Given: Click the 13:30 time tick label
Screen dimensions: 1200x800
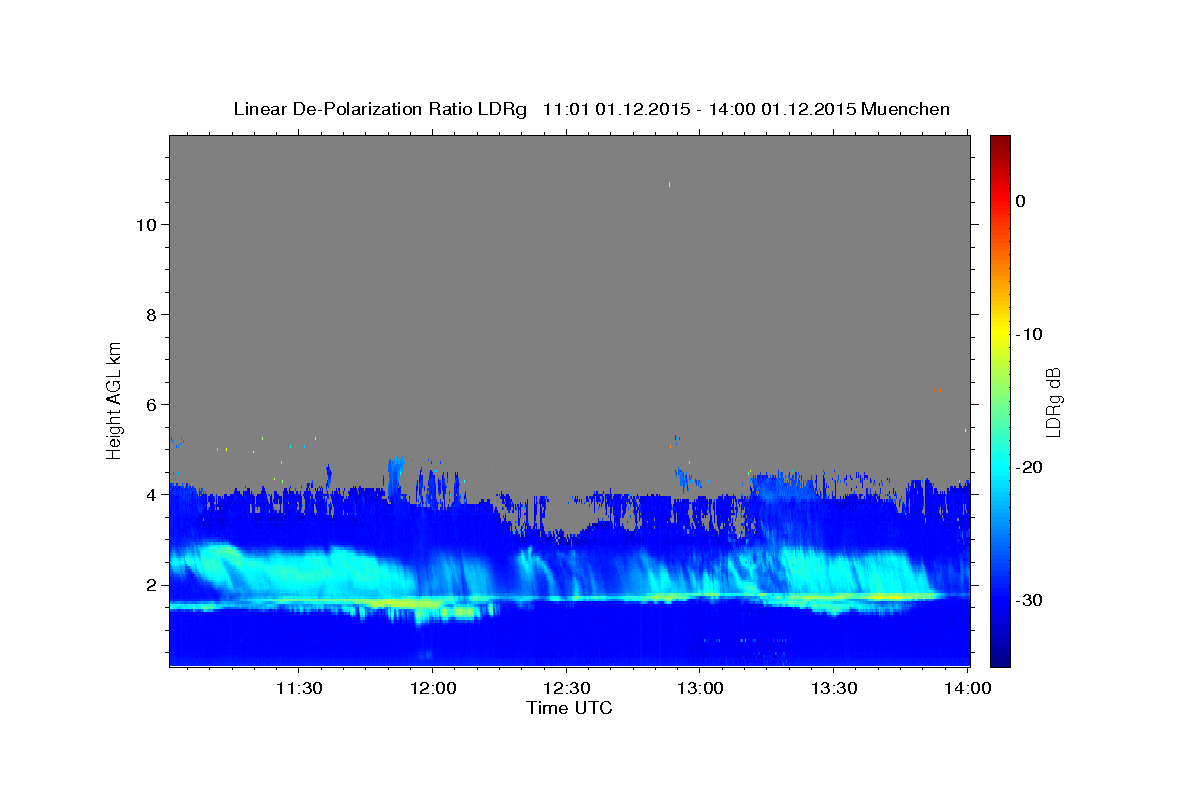Looking at the screenshot, I should (834, 688).
